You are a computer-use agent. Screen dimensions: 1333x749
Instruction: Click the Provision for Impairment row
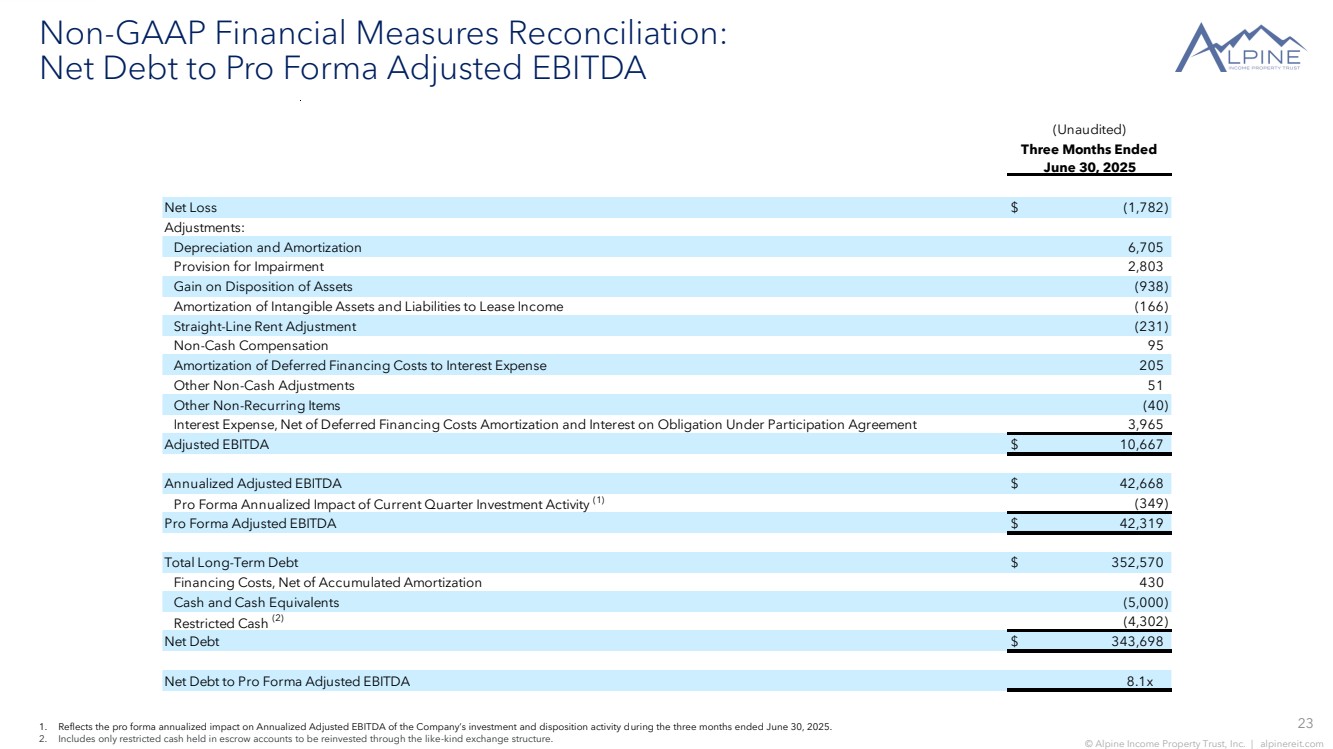point(248,267)
